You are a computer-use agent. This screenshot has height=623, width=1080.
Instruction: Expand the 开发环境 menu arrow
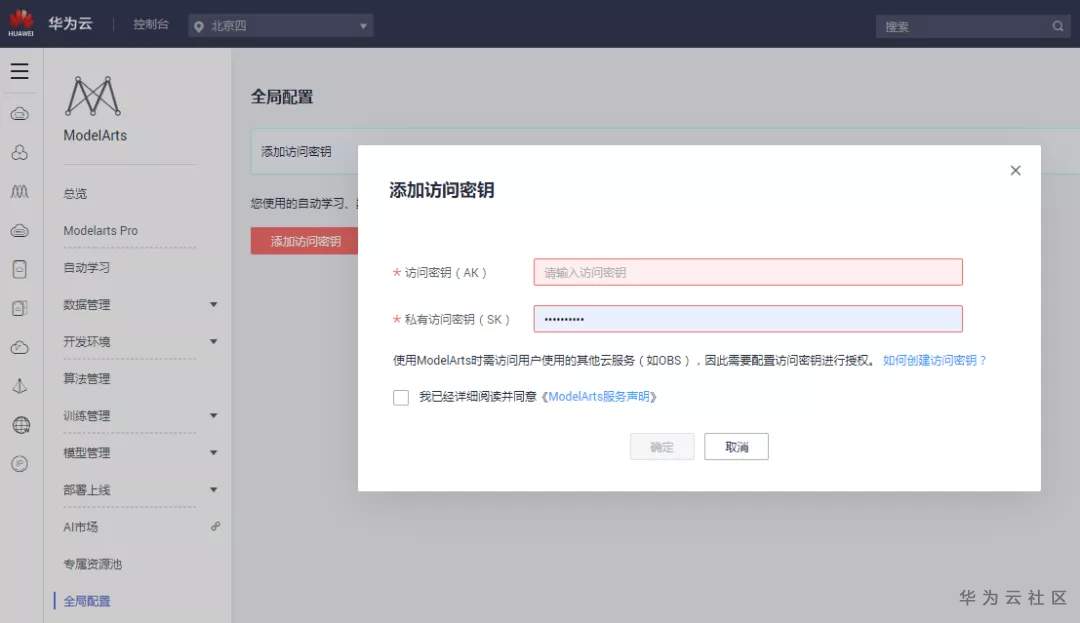214,341
